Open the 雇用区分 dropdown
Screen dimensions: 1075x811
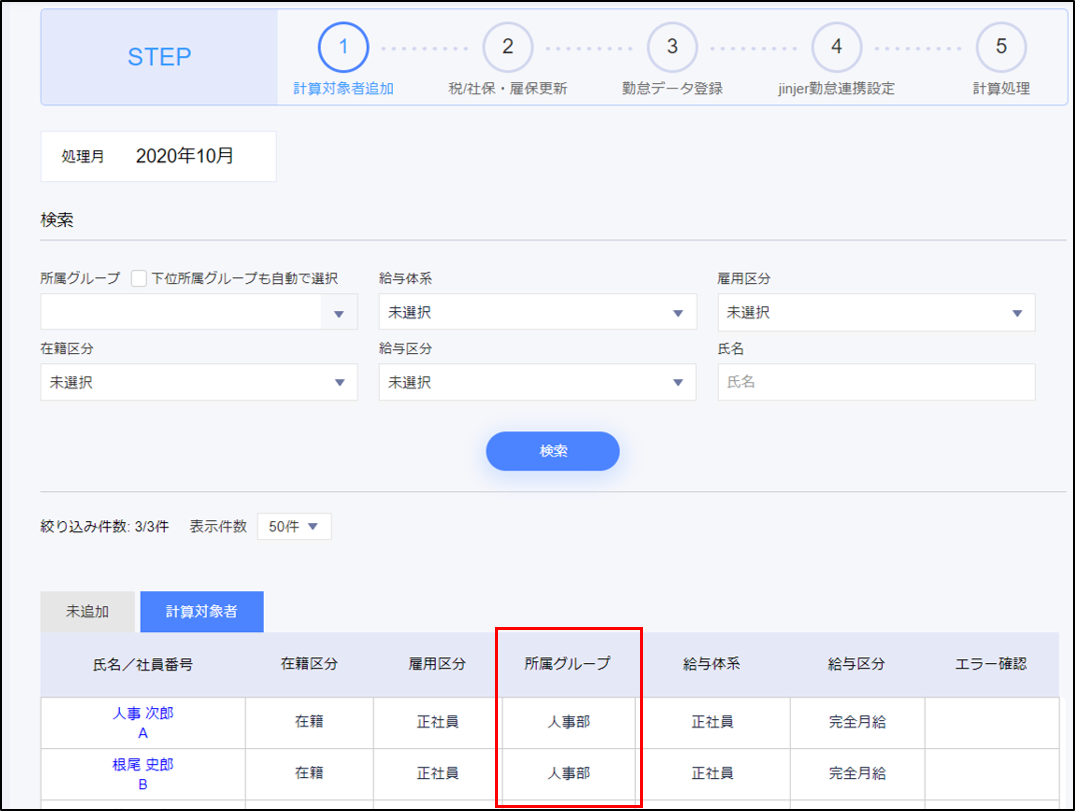(x=876, y=313)
